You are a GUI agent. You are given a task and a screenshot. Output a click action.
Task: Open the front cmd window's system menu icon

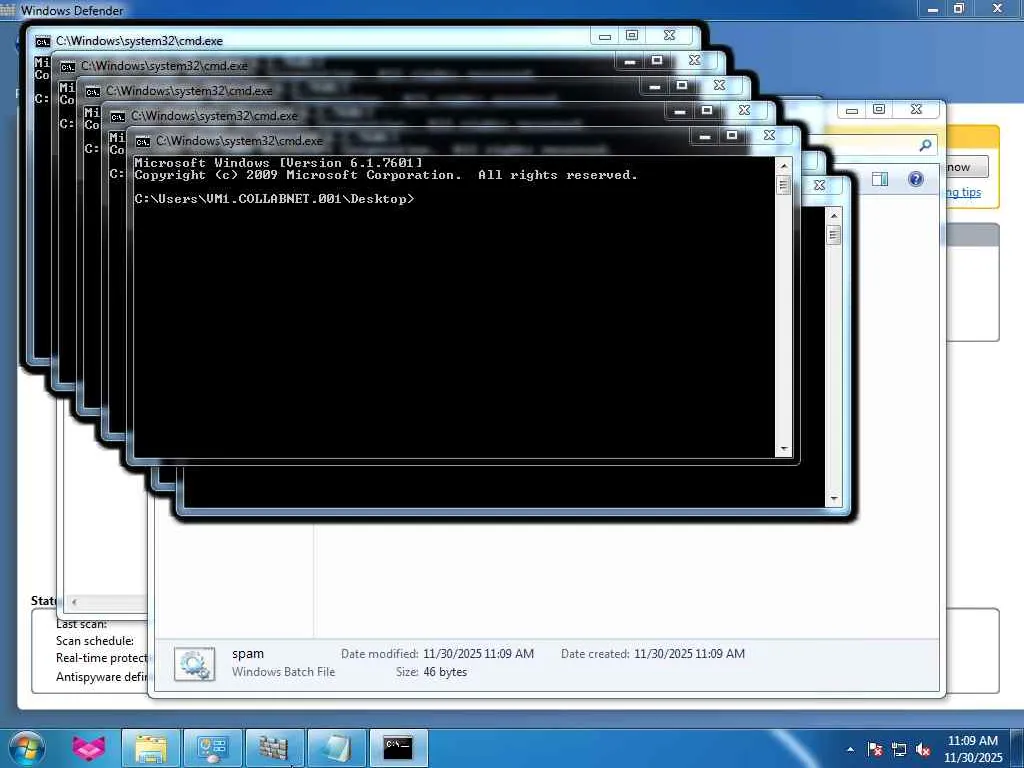tap(143, 141)
